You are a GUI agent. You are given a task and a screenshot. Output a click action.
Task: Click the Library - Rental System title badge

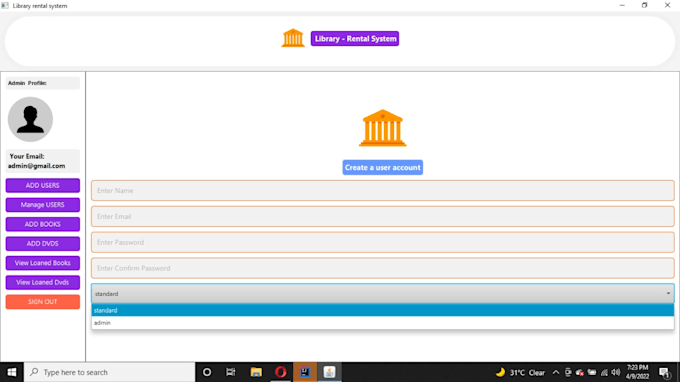(x=355, y=39)
